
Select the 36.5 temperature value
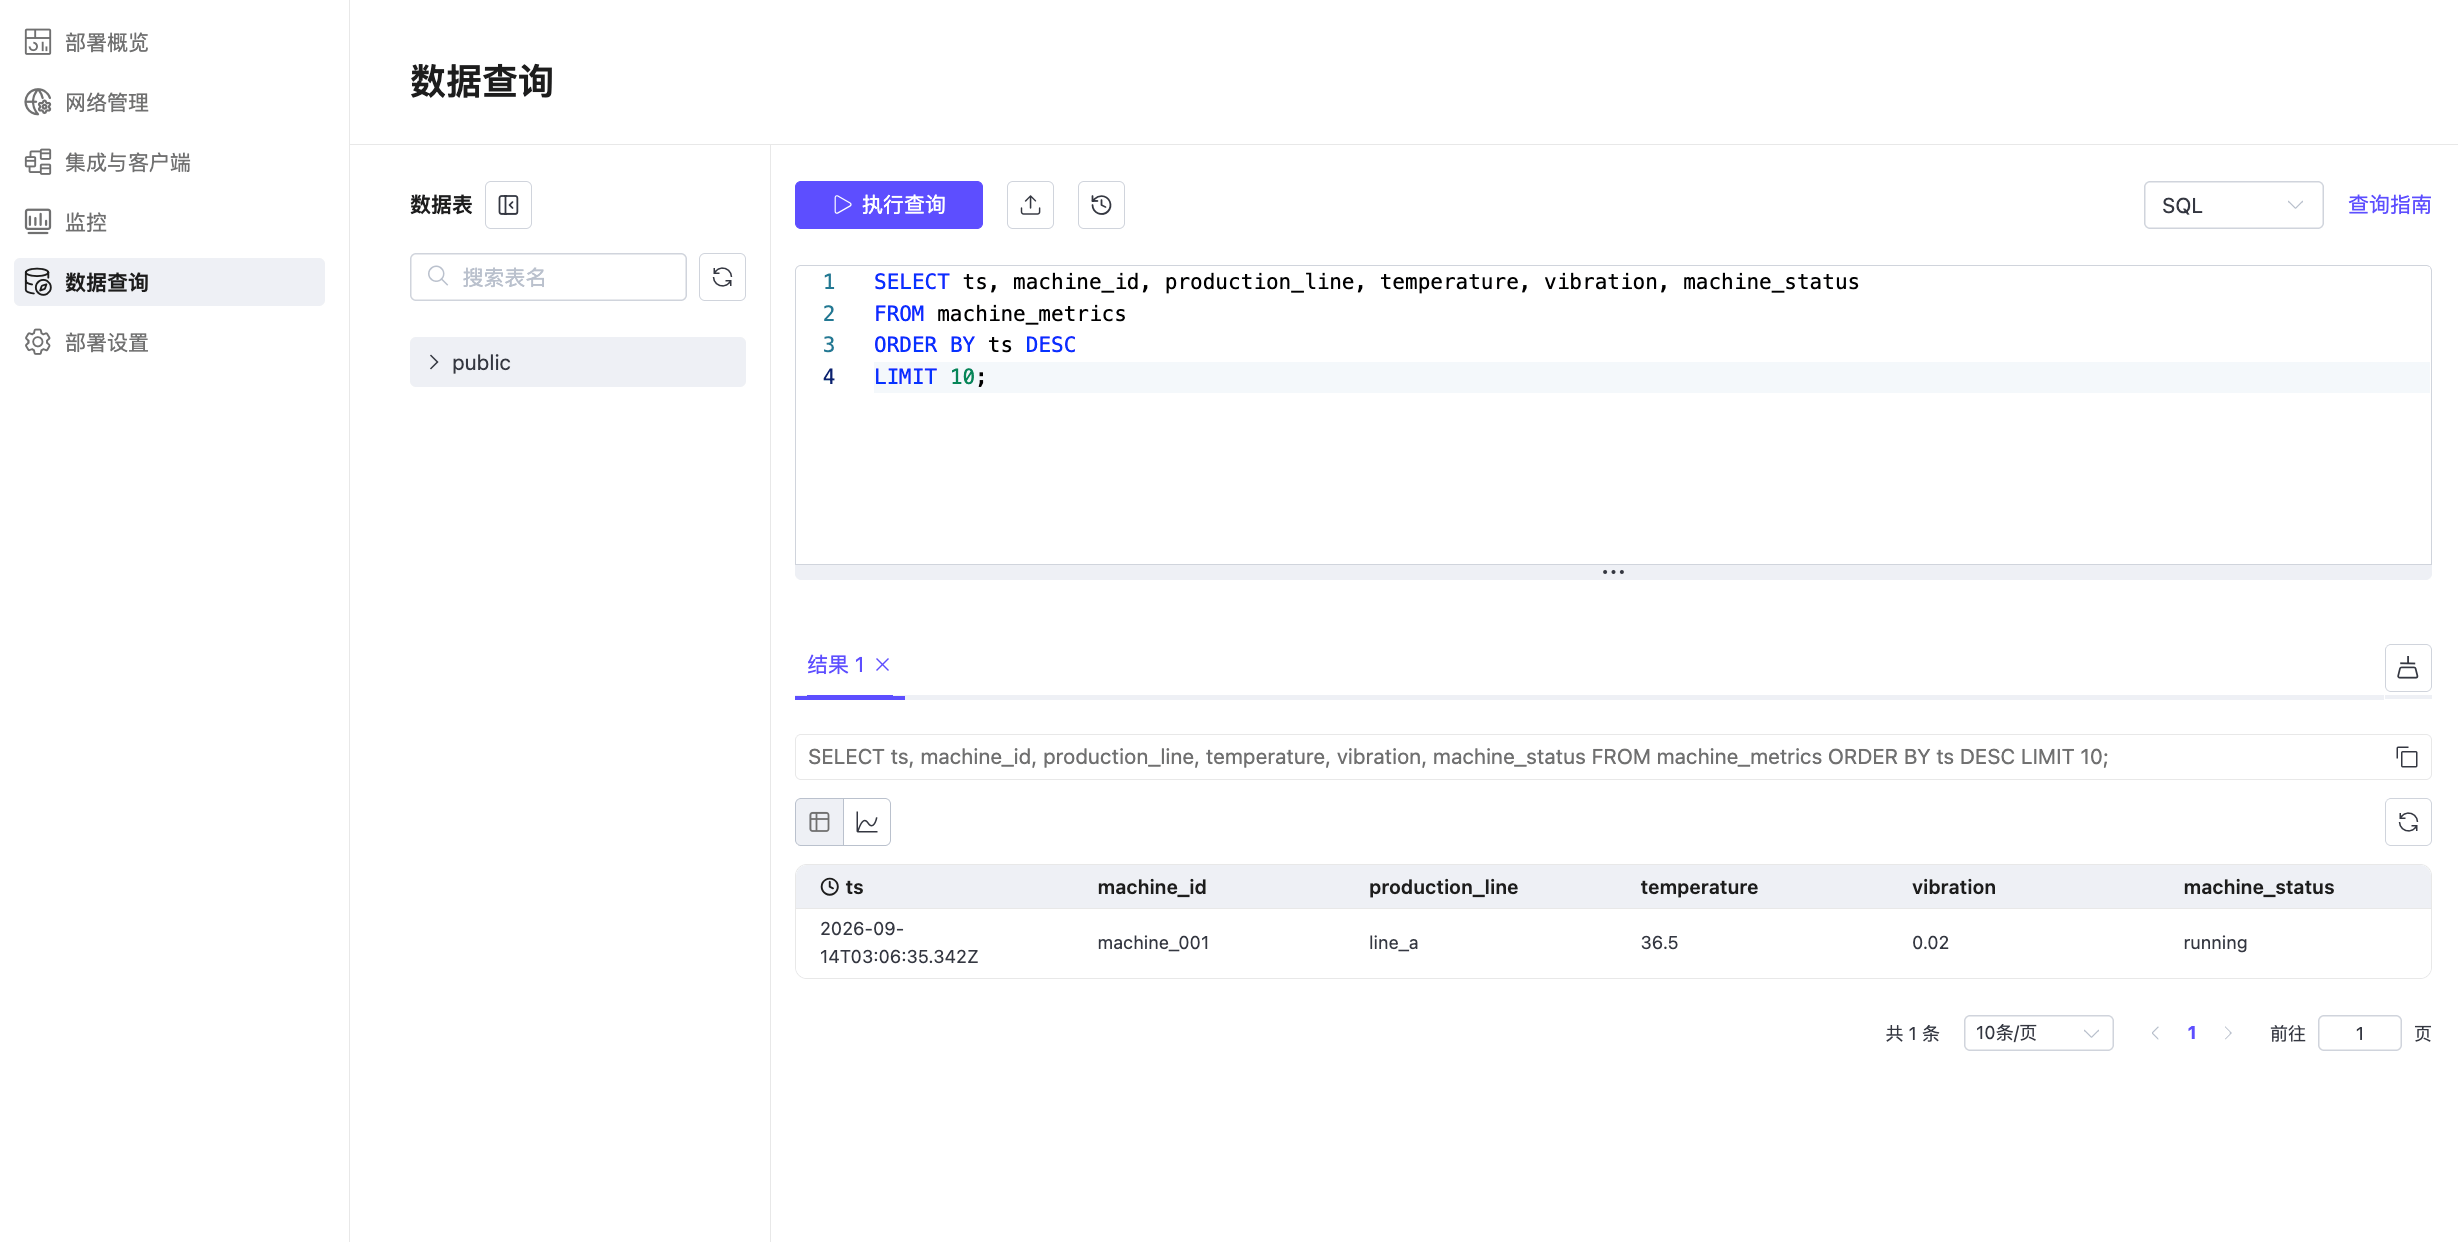point(1659,943)
